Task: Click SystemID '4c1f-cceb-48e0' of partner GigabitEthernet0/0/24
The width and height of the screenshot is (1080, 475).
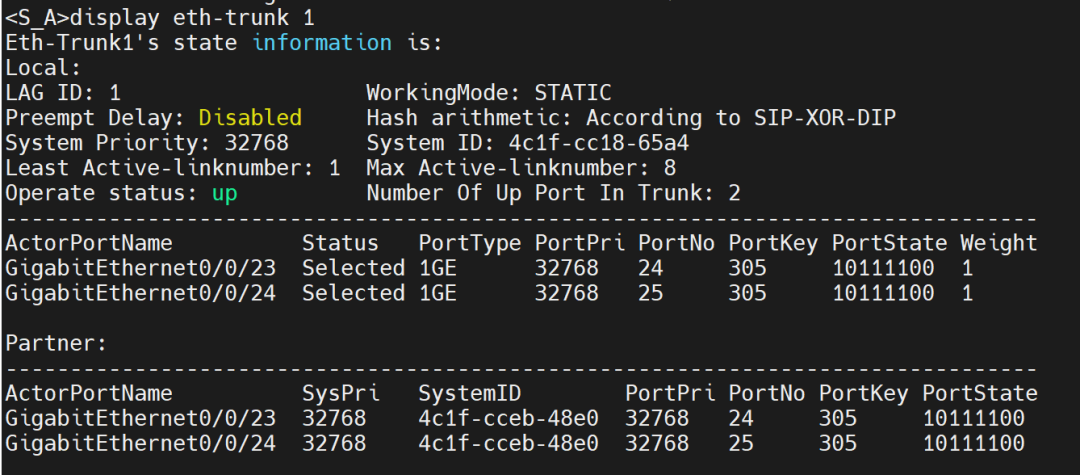Action: (508, 444)
